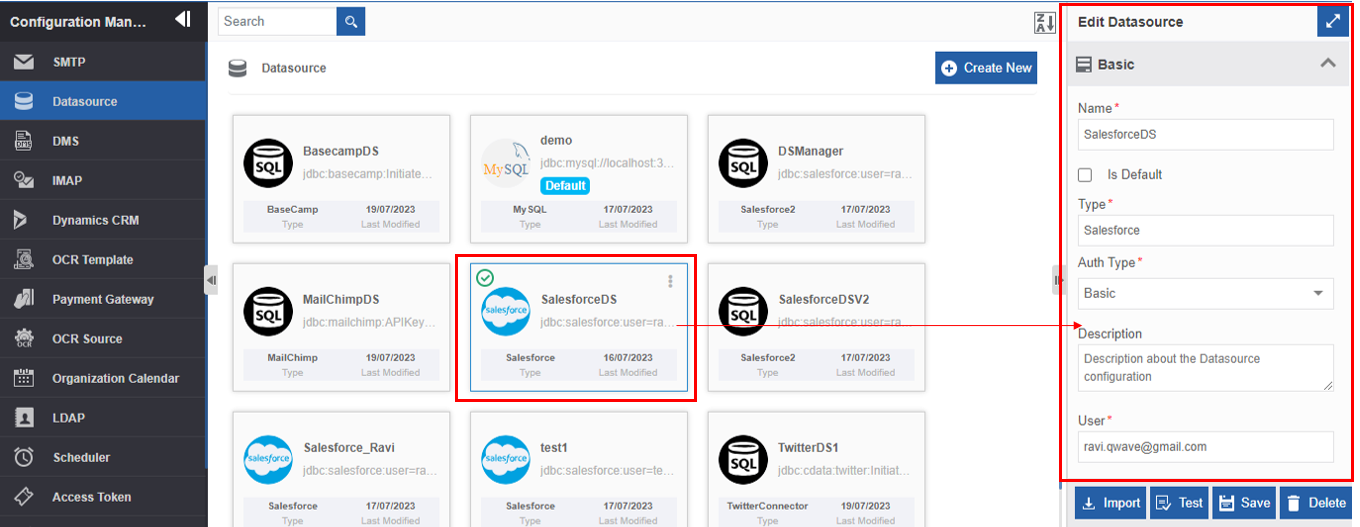This screenshot has height=527, width=1360.
Task: Click the OCR Template icon
Action: pos(24,259)
